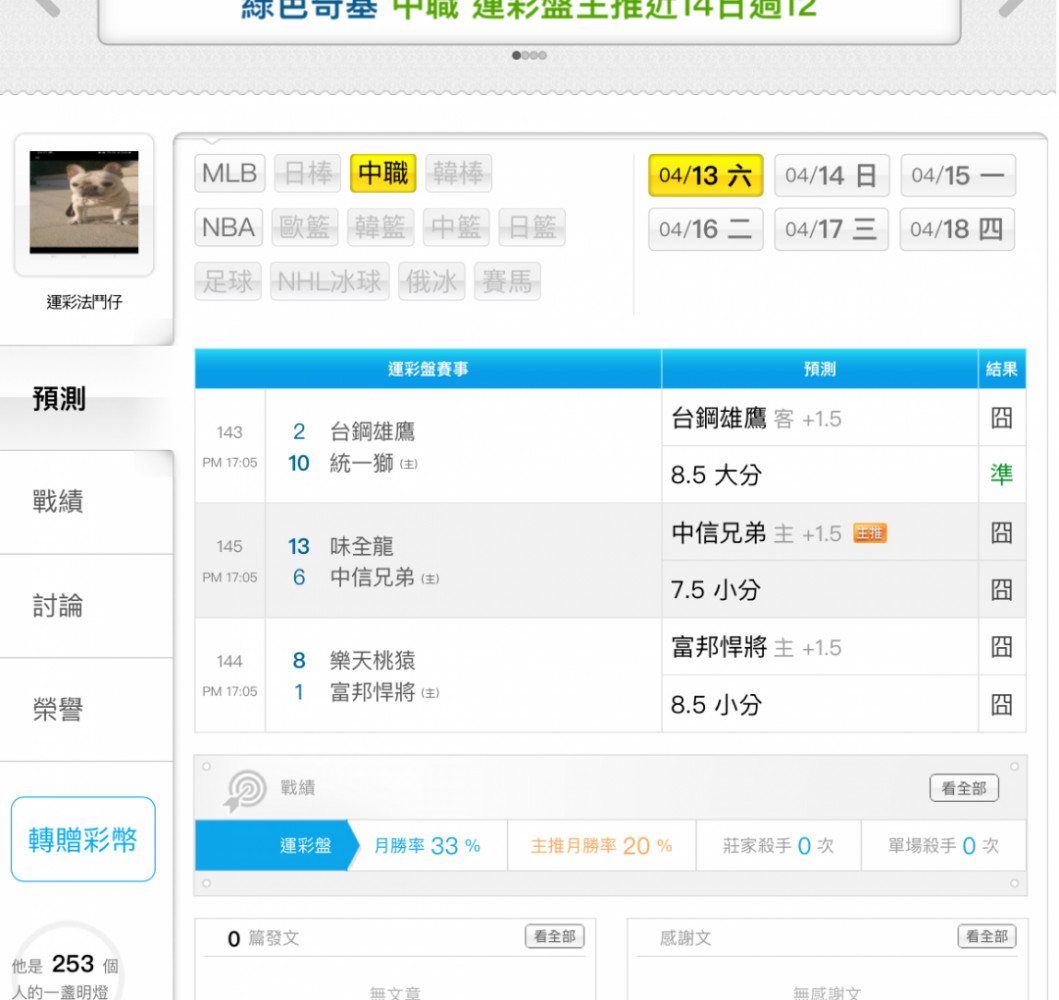Click the 轉贈彩幣 button
The height and width of the screenshot is (1000, 1059).
(83, 839)
